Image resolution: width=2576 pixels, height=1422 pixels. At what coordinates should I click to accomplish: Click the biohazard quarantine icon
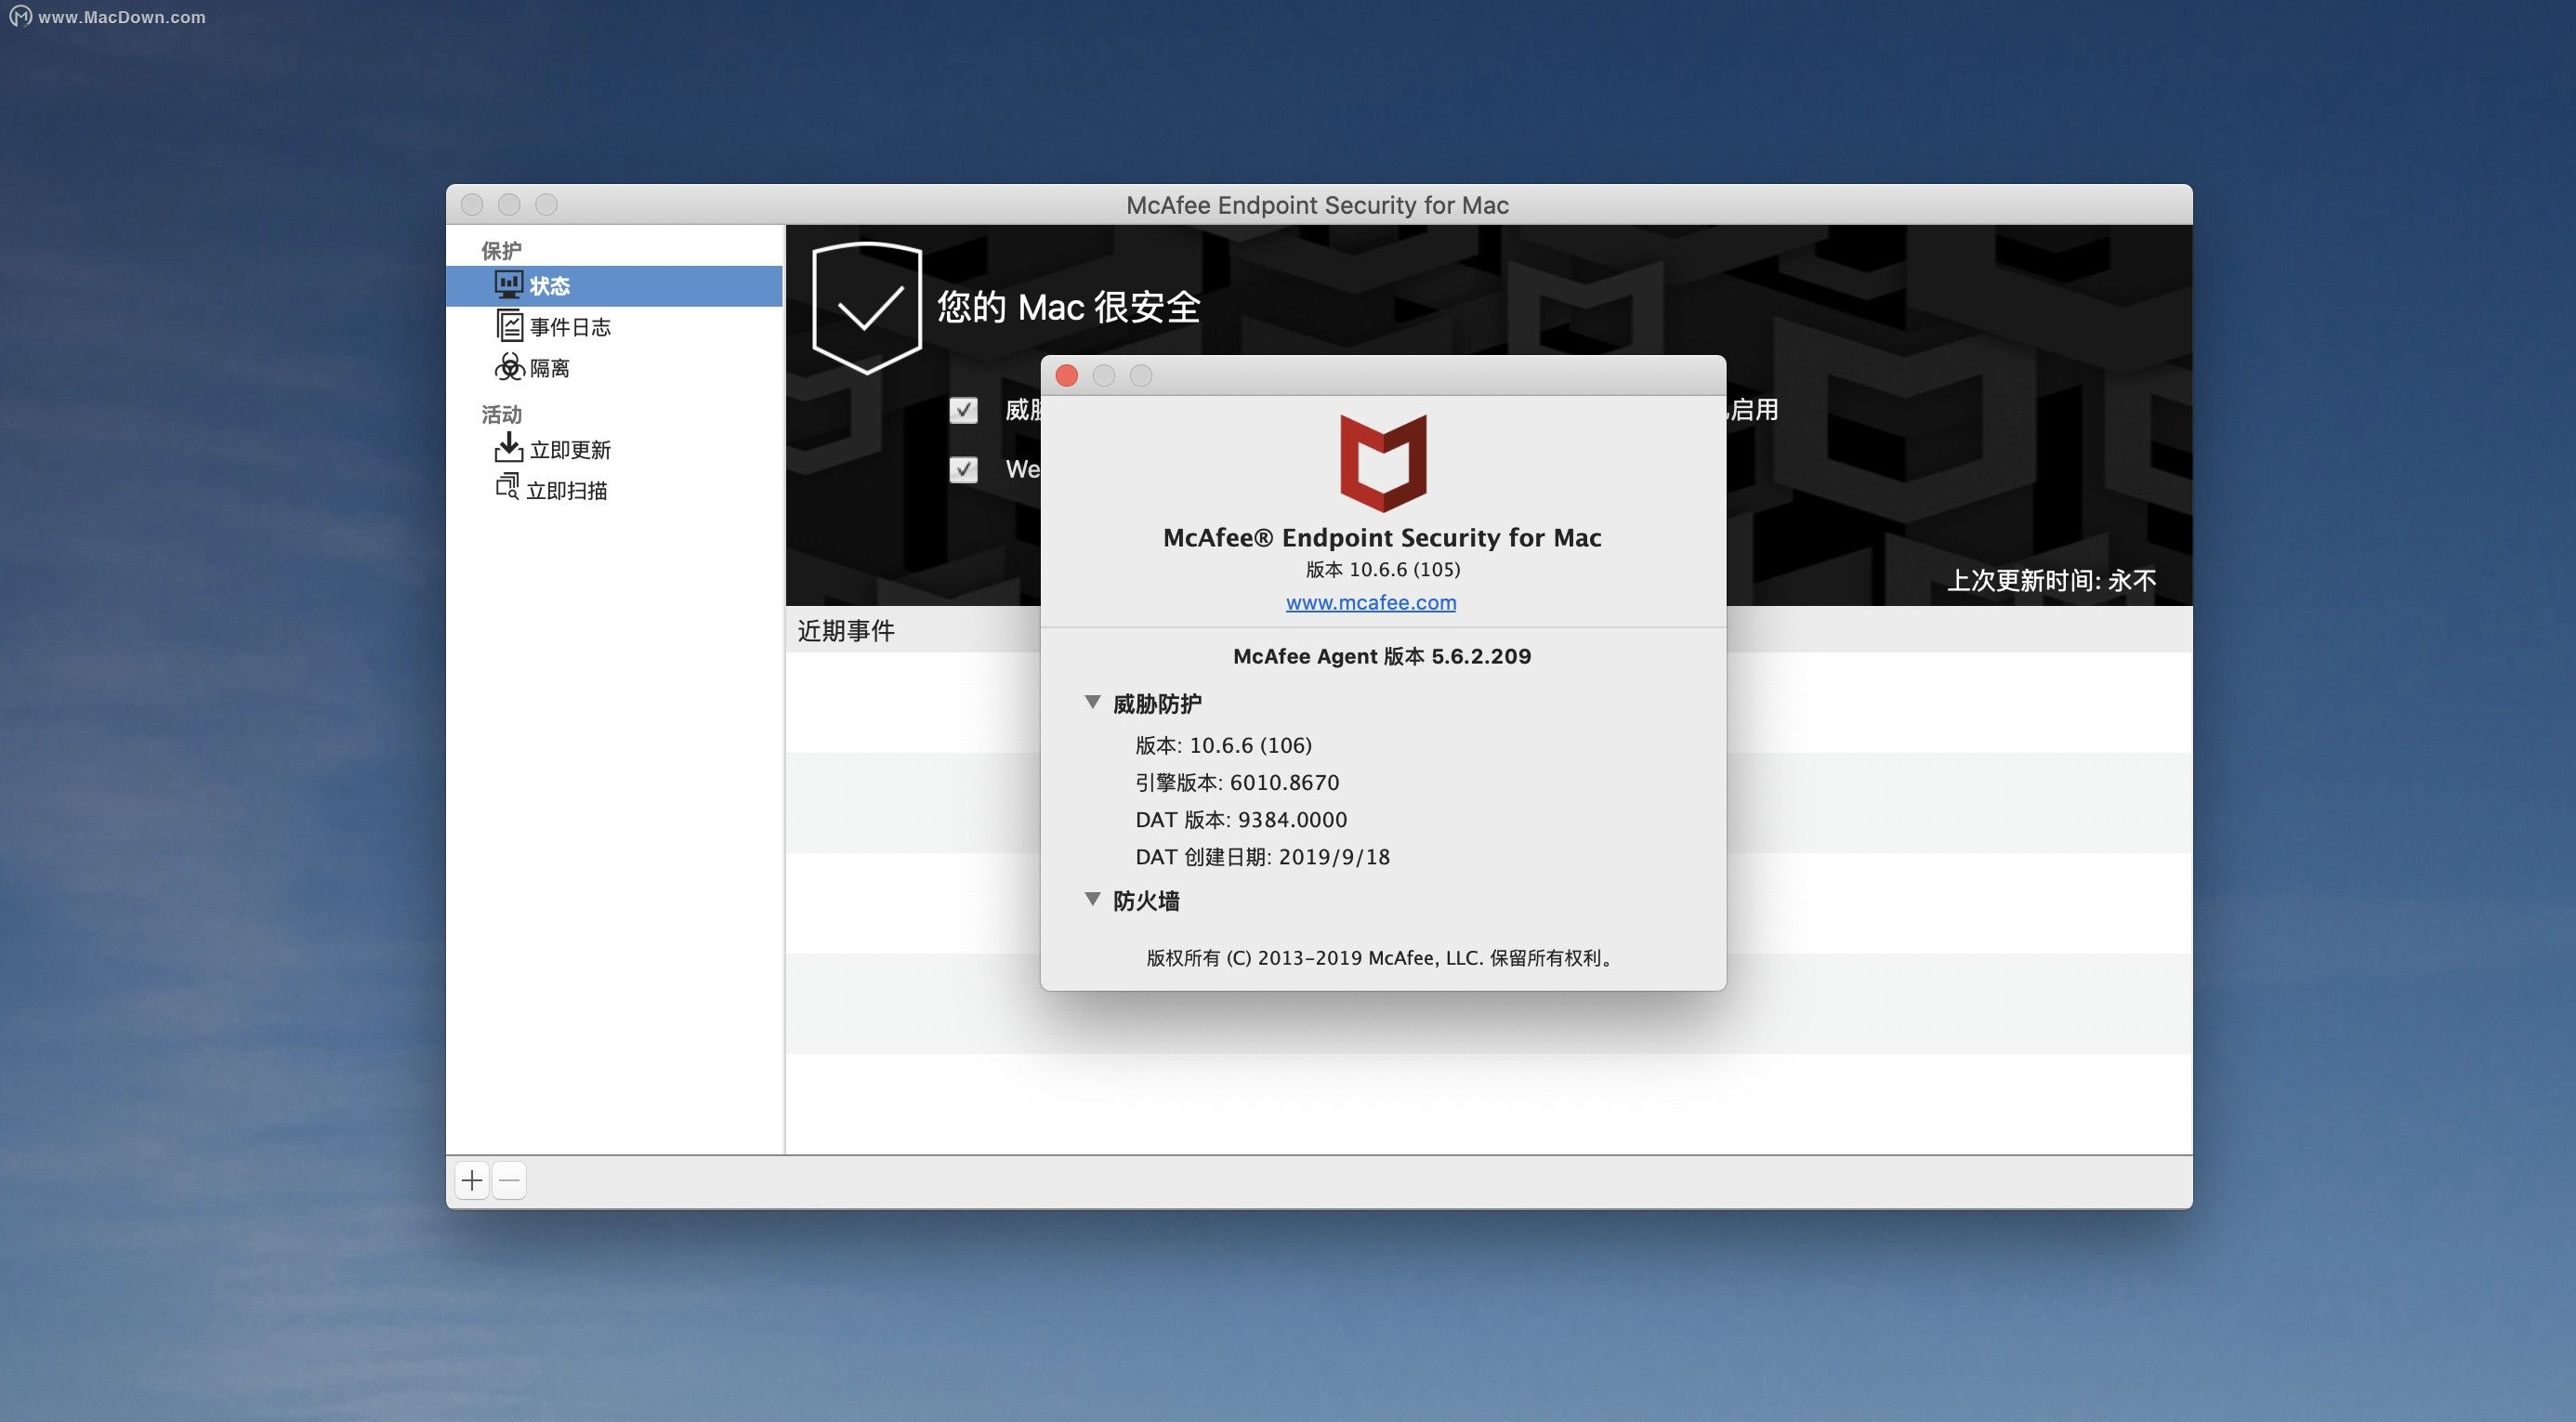click(509, 367)
